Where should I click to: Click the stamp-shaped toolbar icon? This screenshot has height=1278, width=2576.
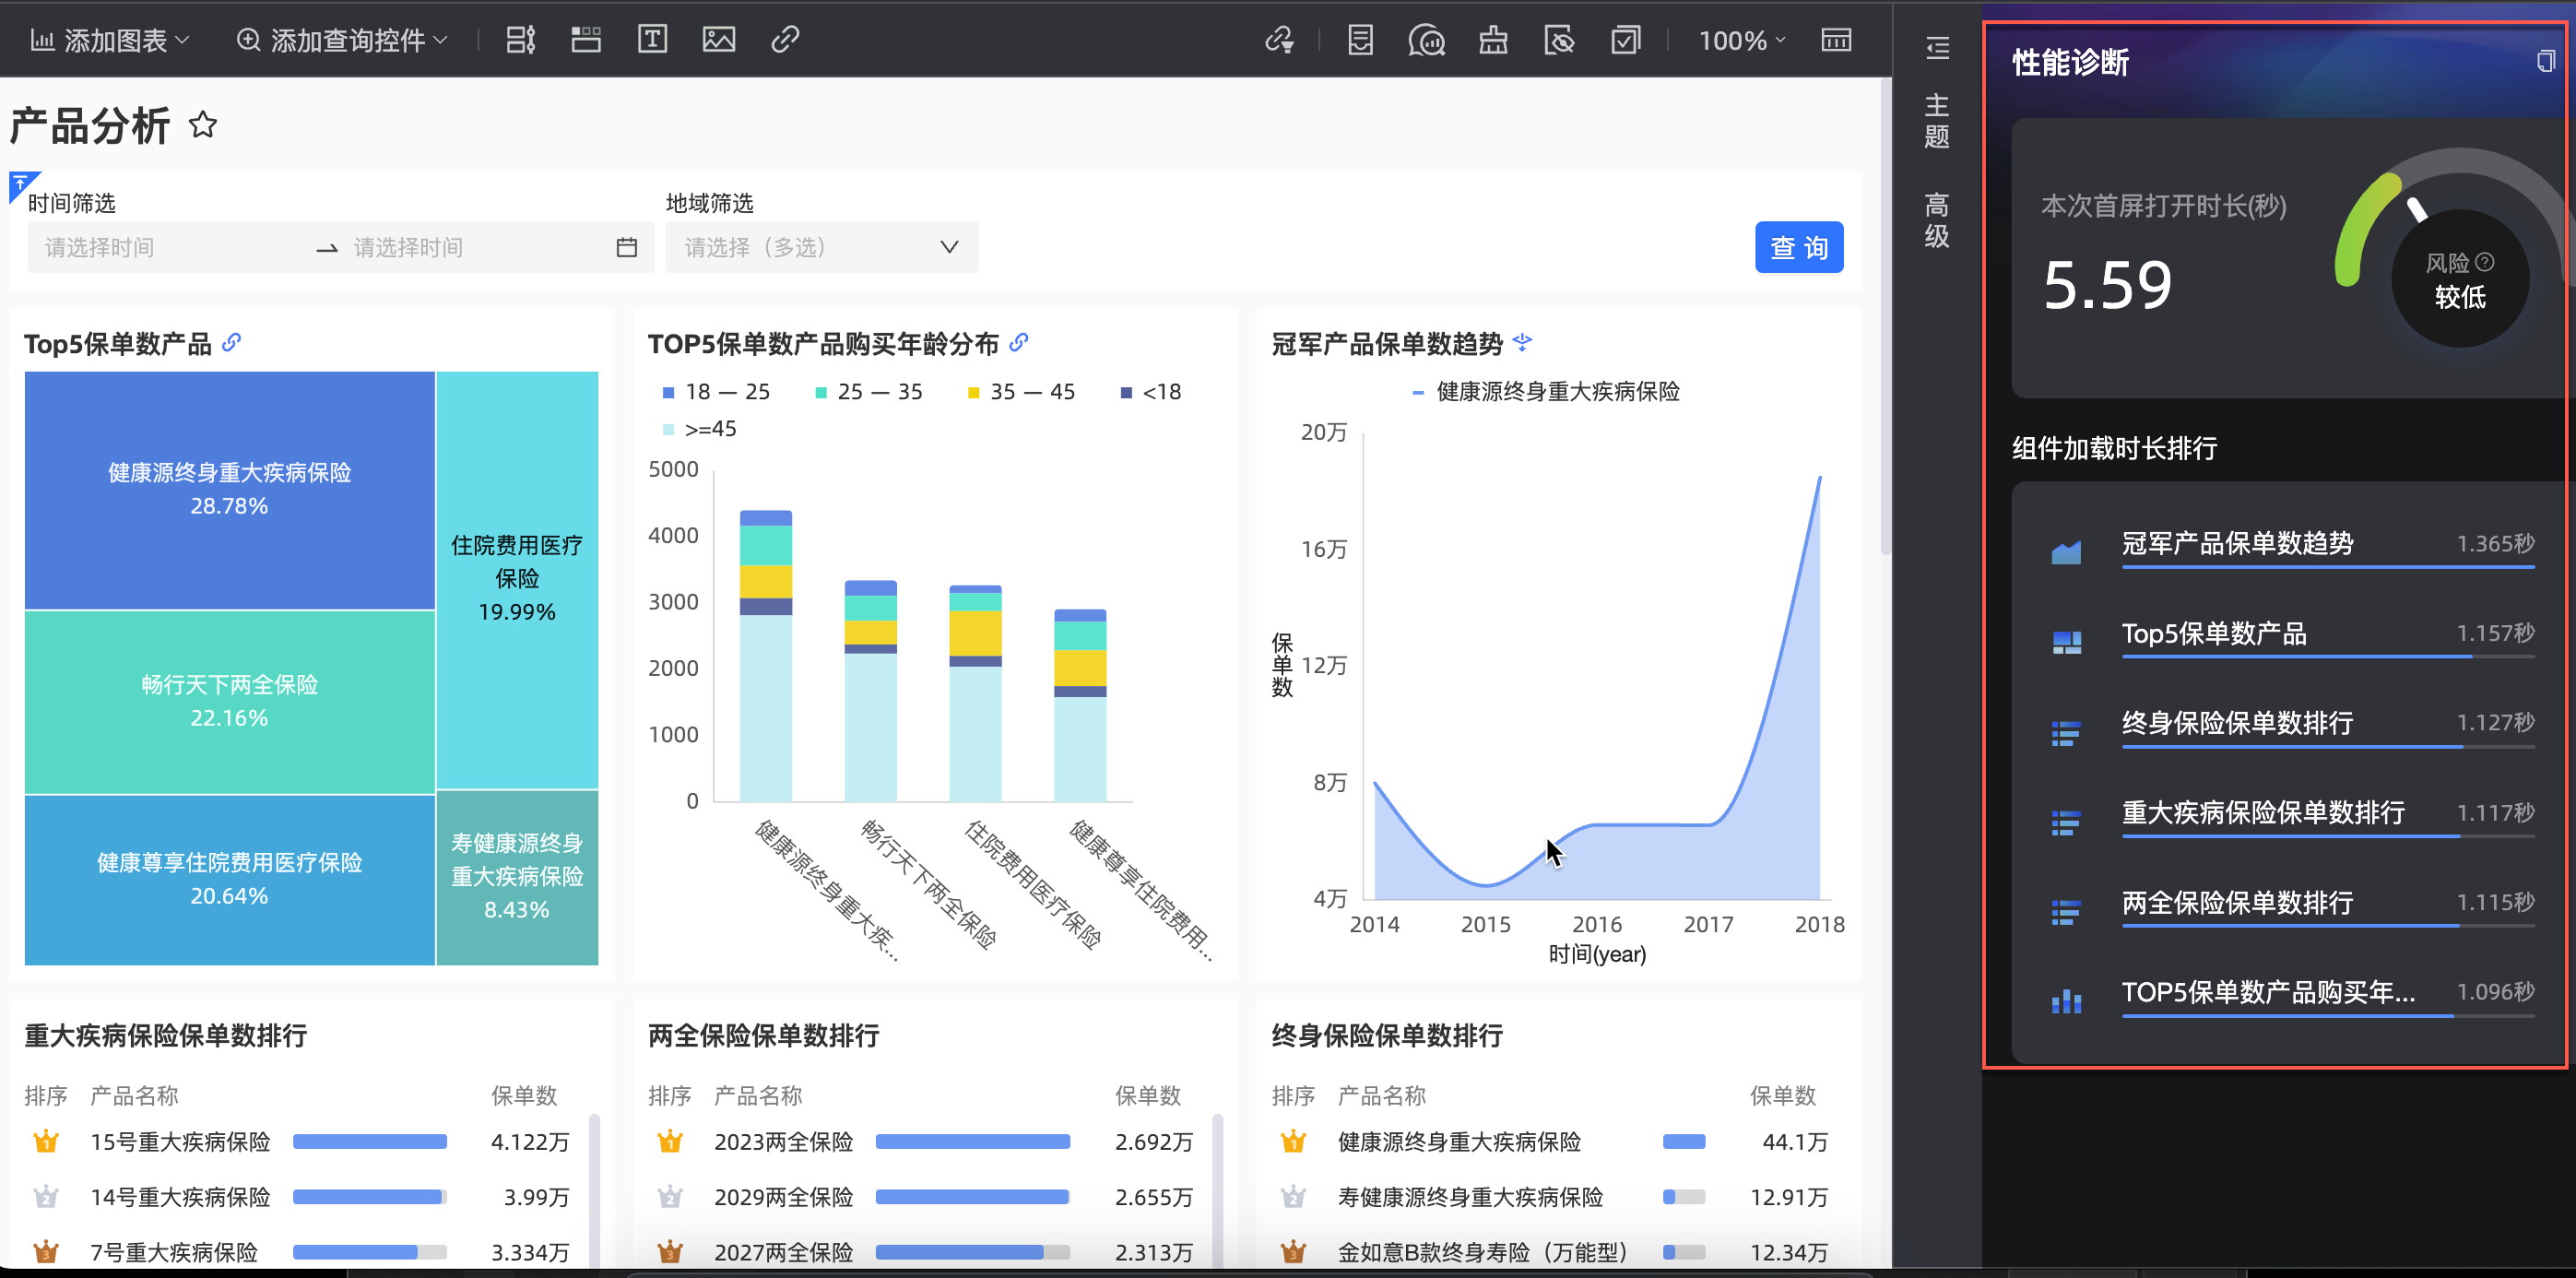pyautogui.click(x=1493, y=40)
